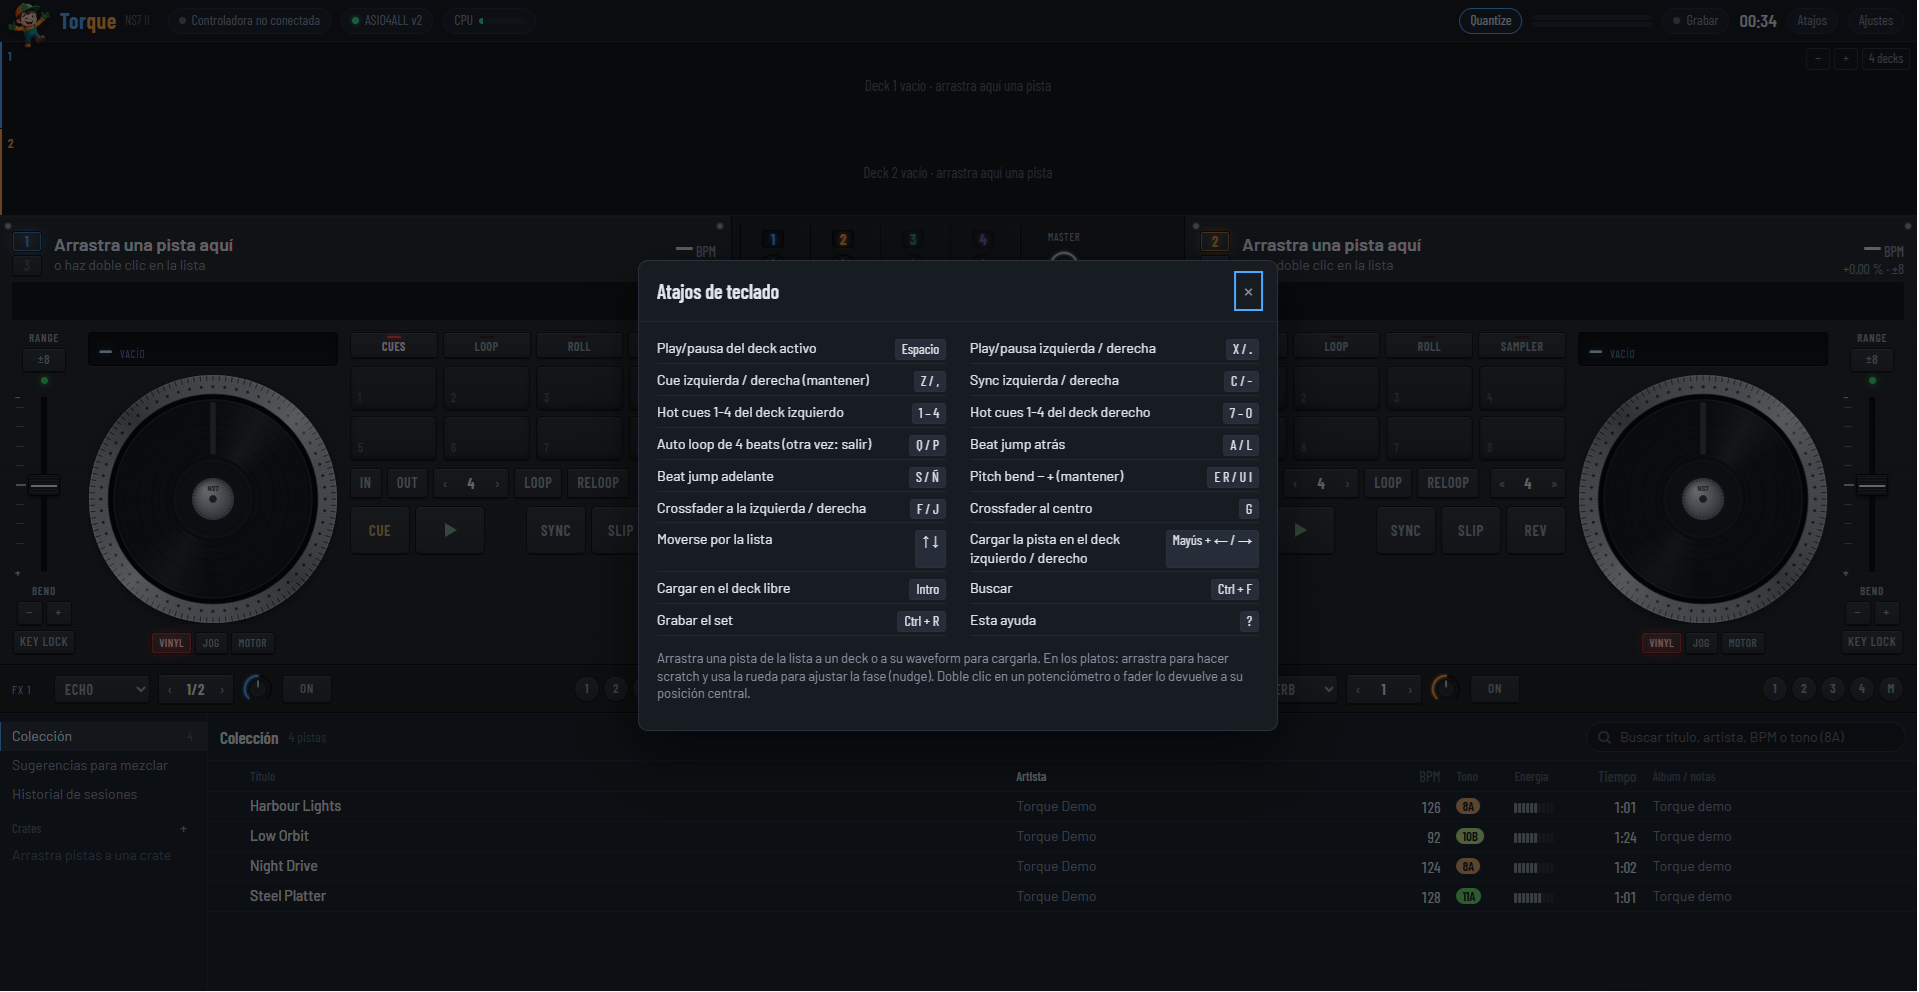The height and width of the screenshot is (992, 1919).
Task: Enable left deck JOG mode
Action: 211,643
